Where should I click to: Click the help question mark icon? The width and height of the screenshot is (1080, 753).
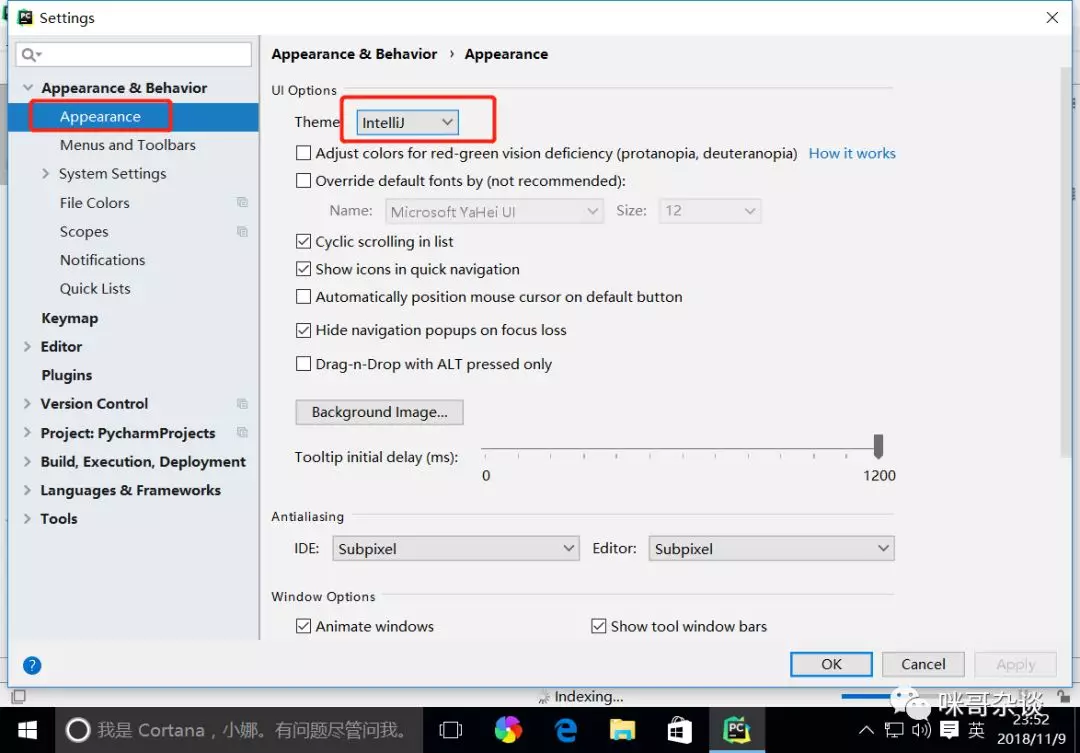[32, 665]
